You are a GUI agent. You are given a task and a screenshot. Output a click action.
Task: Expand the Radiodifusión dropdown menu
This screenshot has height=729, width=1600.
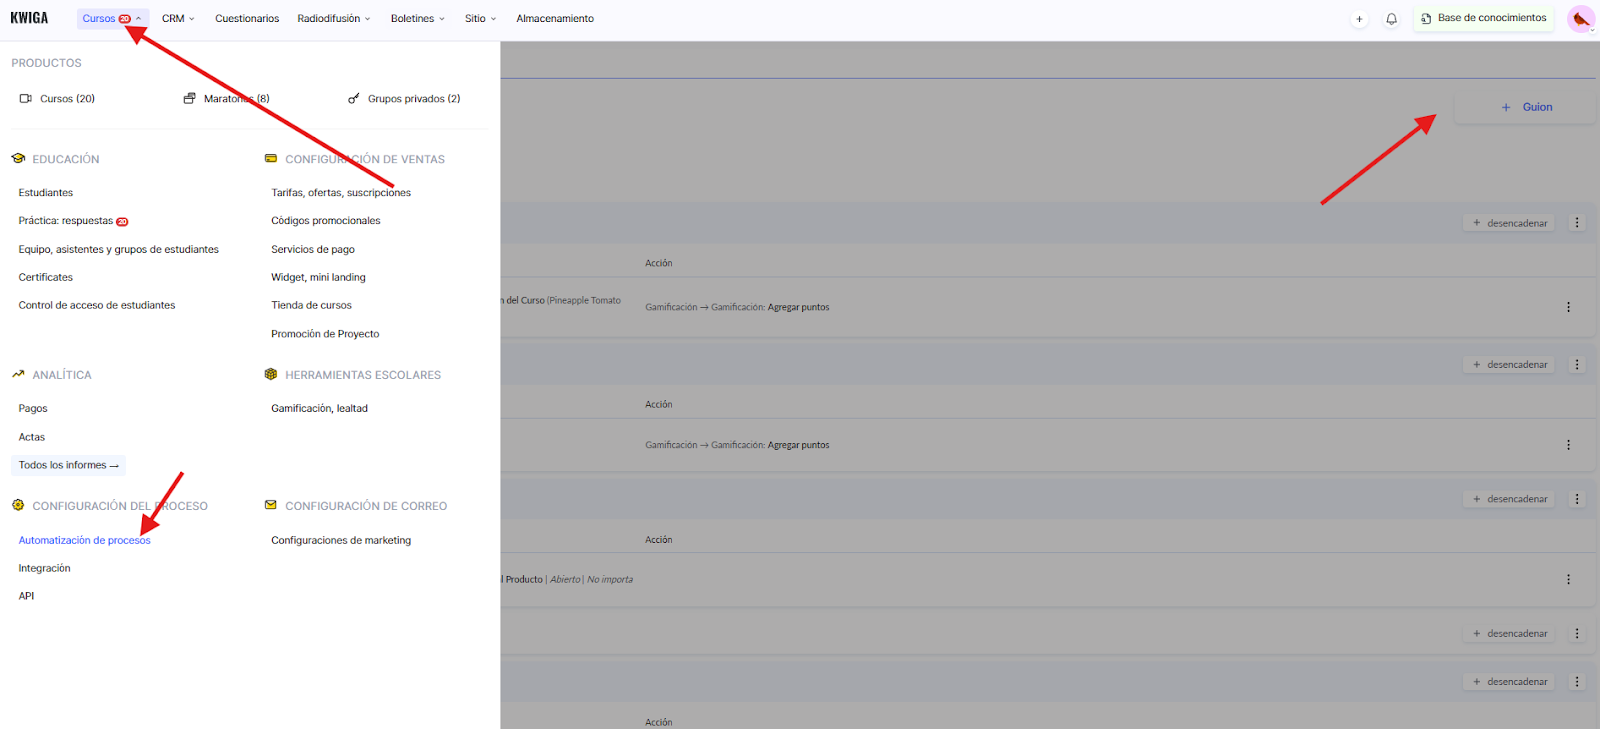[334, 19]
